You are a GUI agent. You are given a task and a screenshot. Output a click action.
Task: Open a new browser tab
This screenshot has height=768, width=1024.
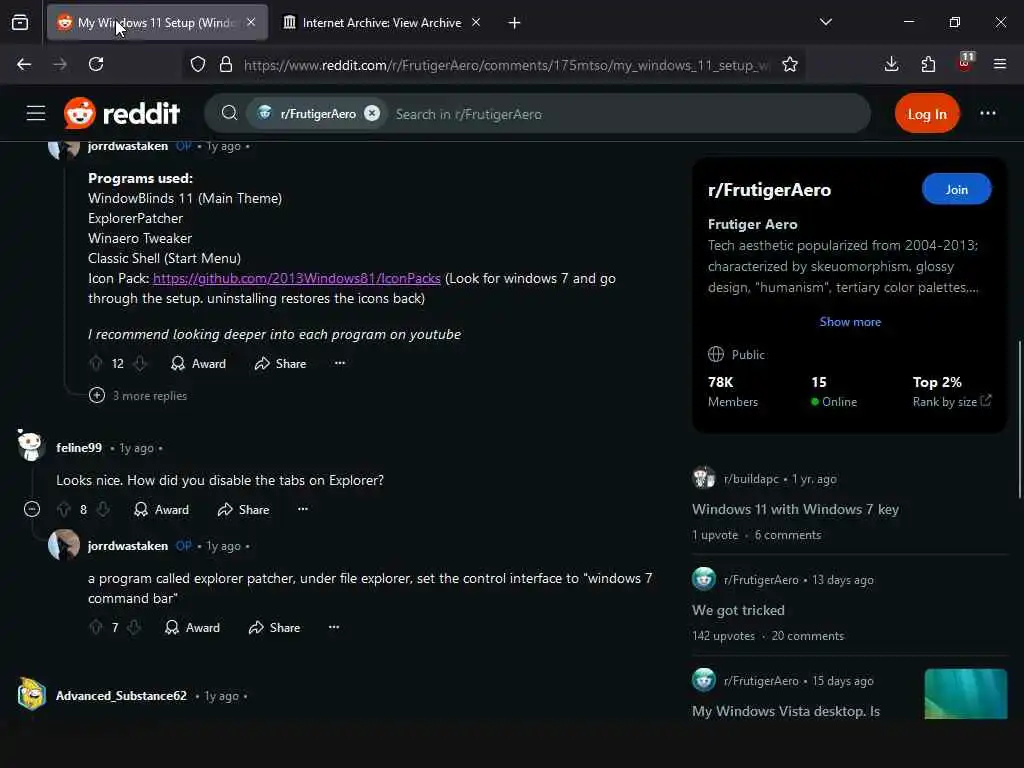515,23
